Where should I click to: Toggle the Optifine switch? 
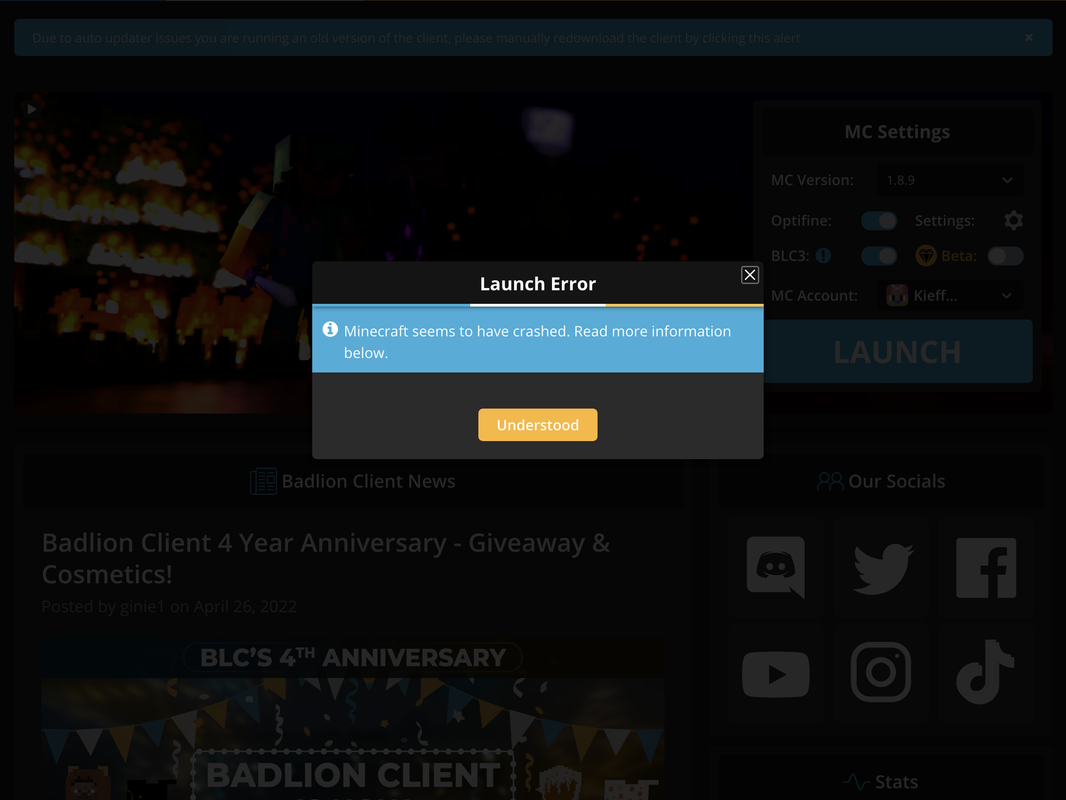click(878, 220)
